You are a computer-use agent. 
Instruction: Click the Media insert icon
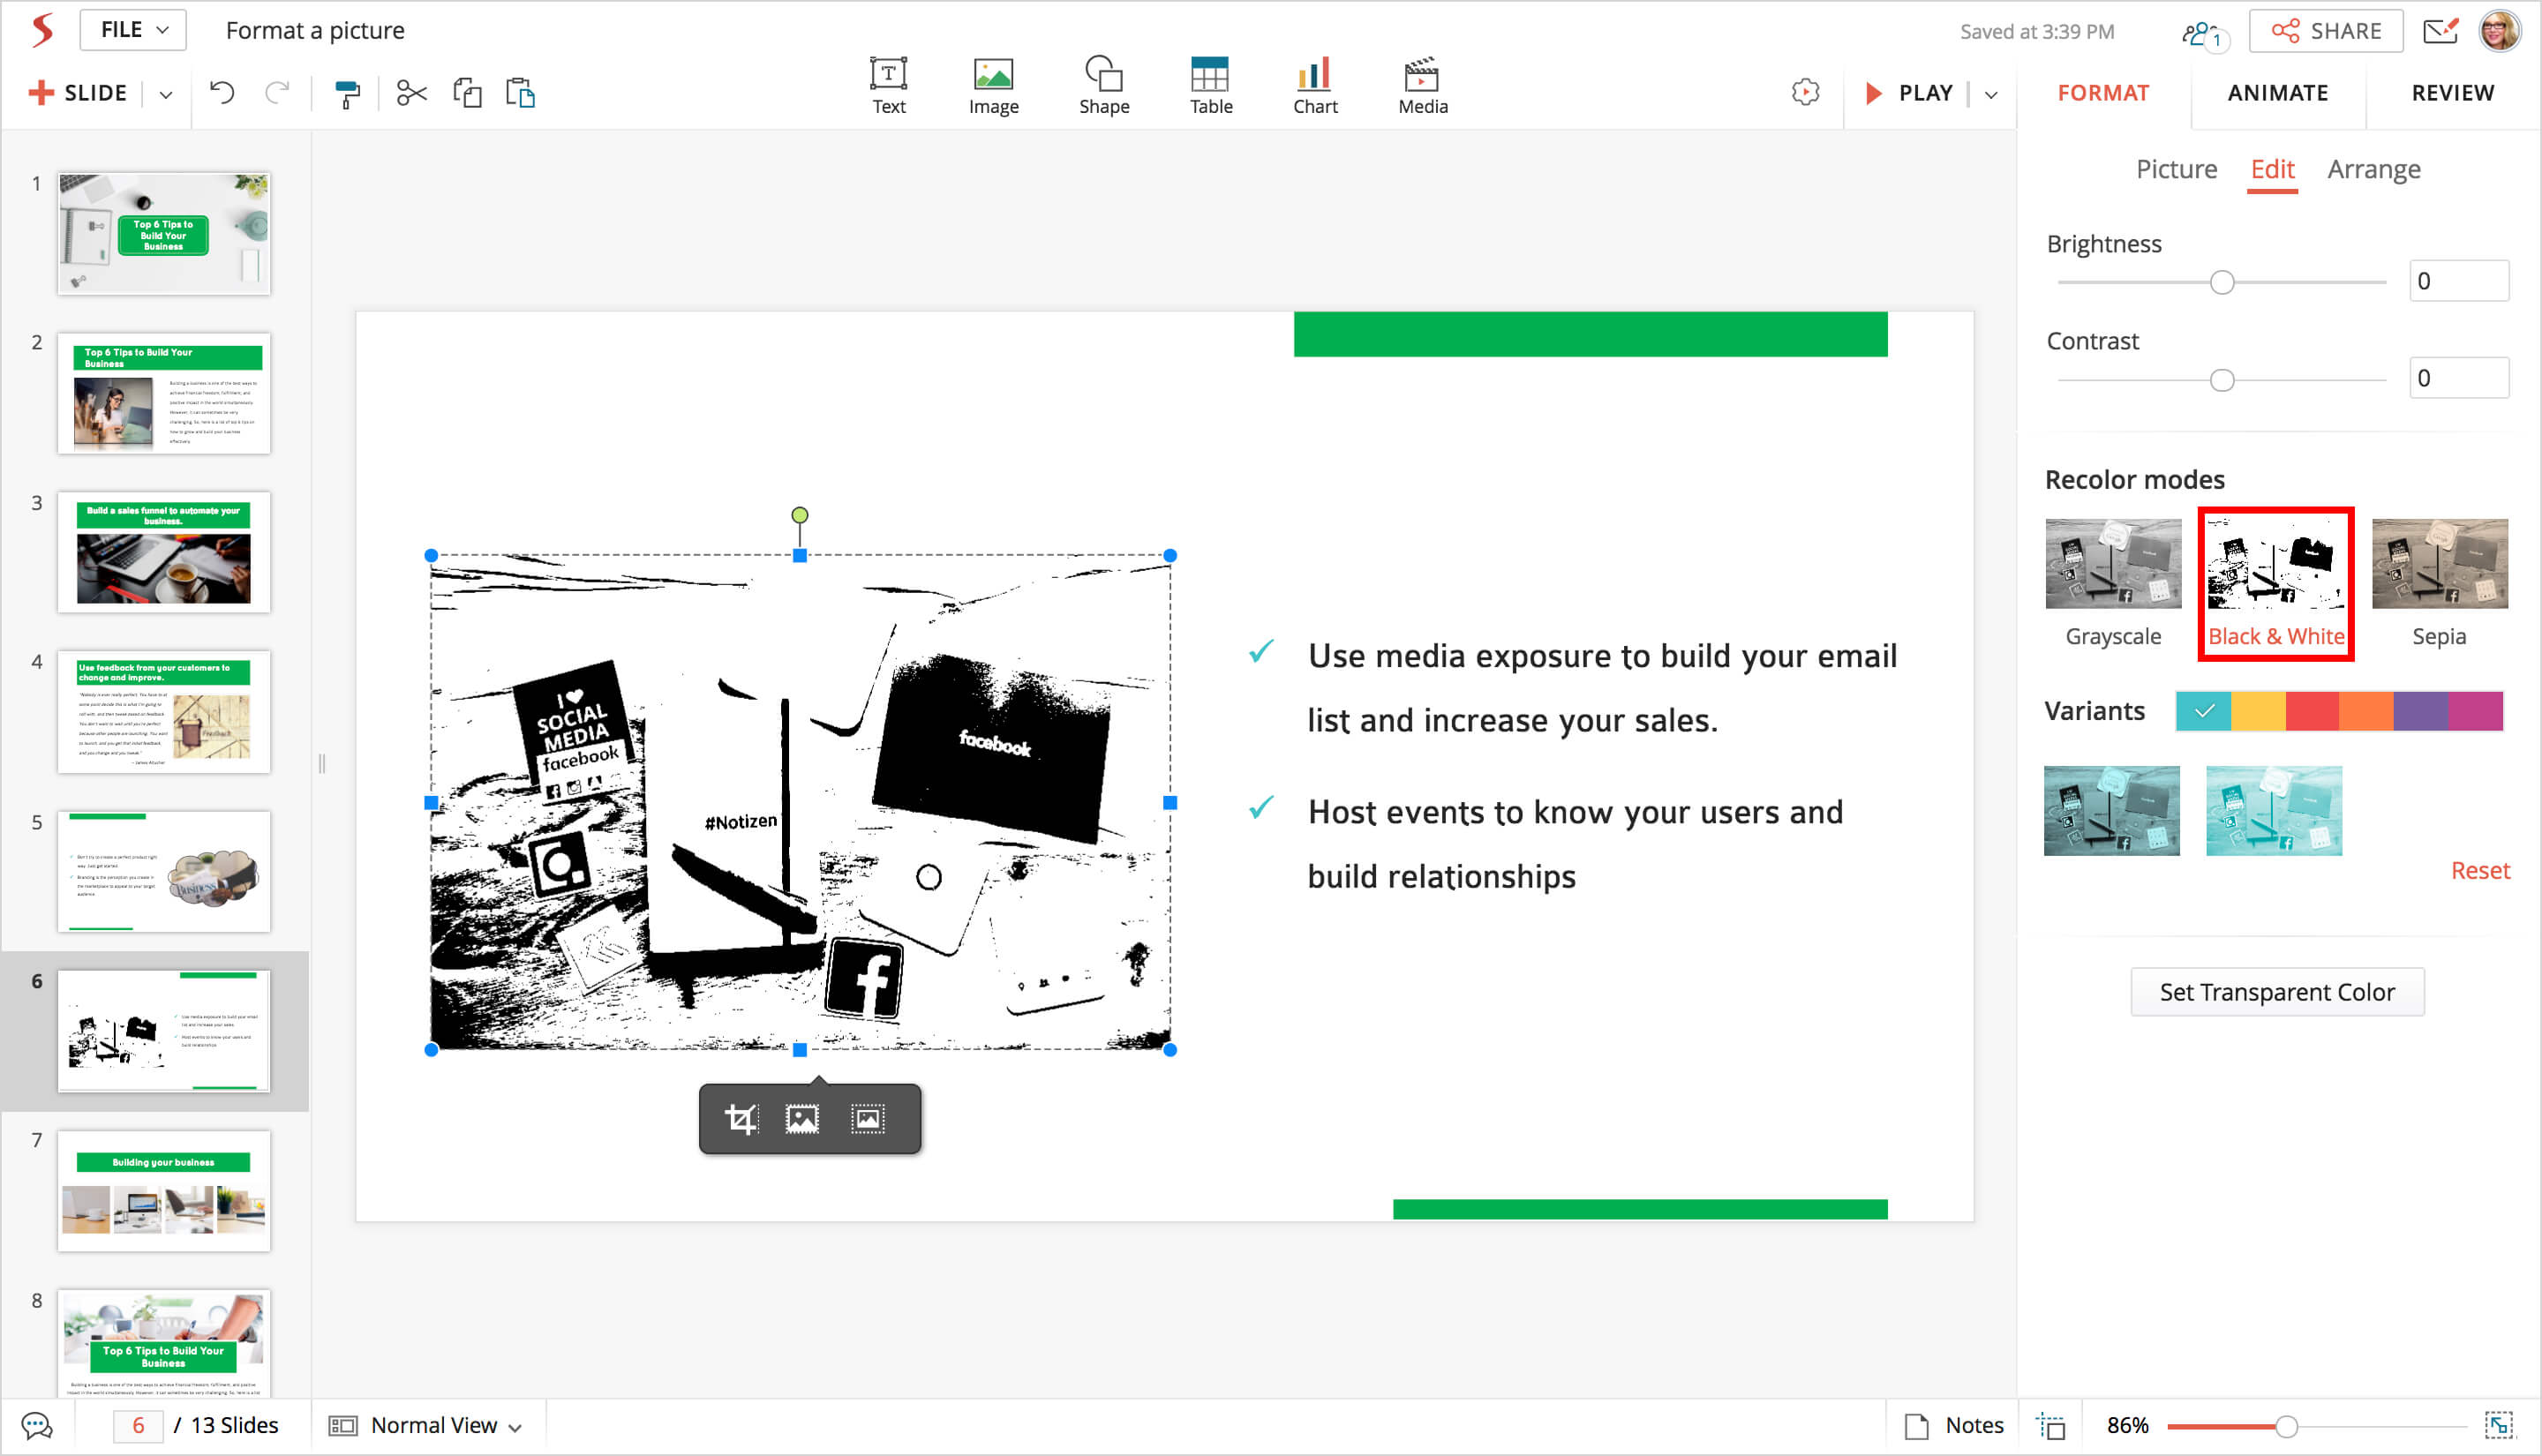[x=1422, y=86]
